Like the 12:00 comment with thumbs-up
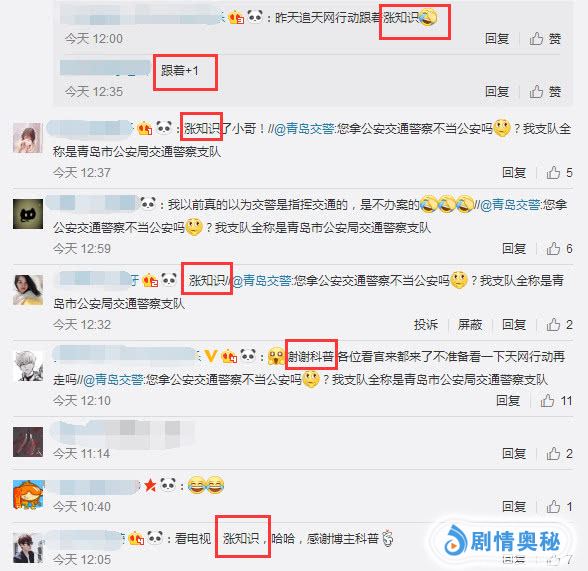This screenshot has width=588, height=571. pos(545,39)
